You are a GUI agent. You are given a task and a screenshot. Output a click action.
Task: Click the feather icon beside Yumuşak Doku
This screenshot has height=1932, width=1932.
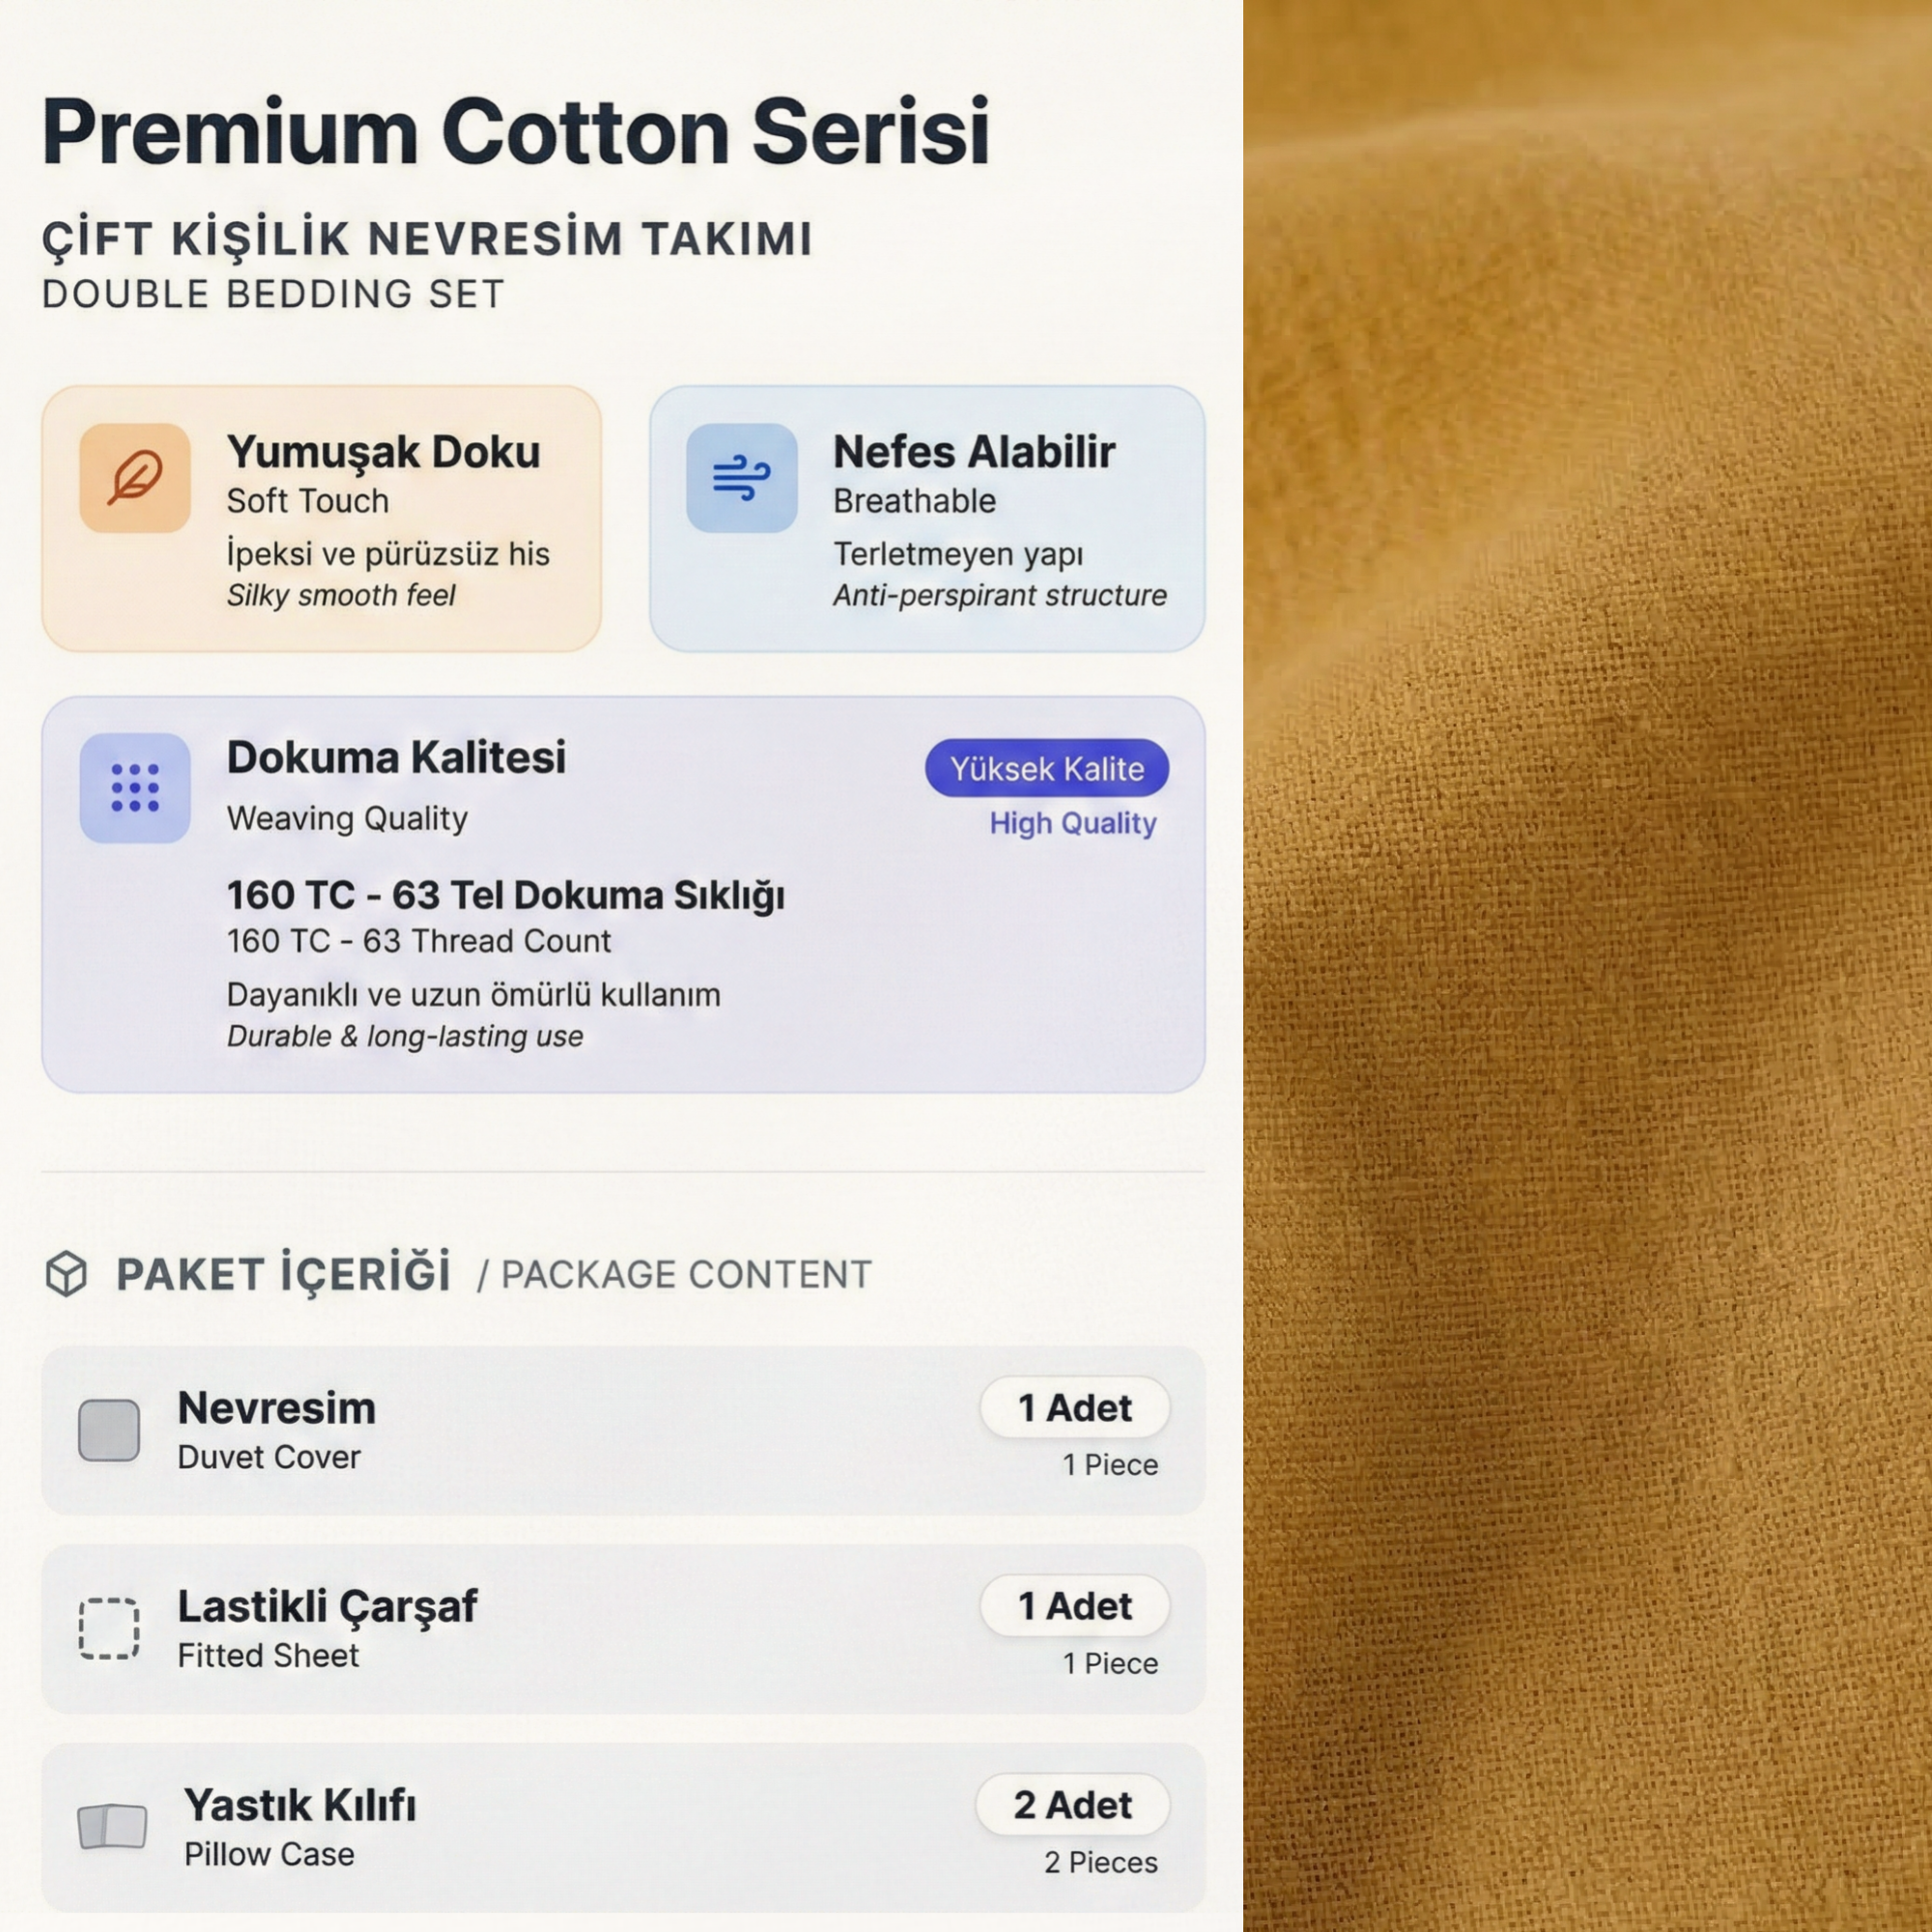pyautogui.click(x=135, y=478)
